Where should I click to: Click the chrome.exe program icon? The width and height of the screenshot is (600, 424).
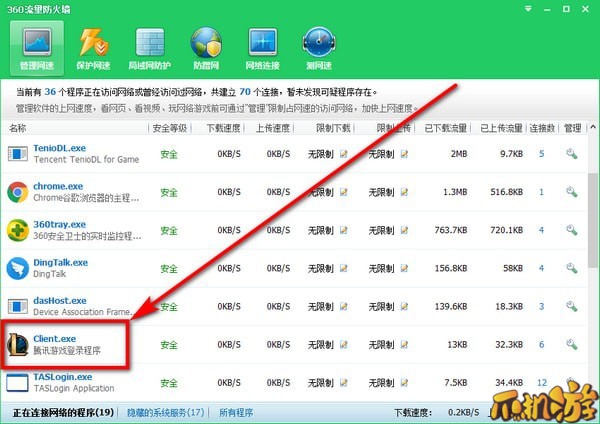pyautogui.click(x=18, y=192)
